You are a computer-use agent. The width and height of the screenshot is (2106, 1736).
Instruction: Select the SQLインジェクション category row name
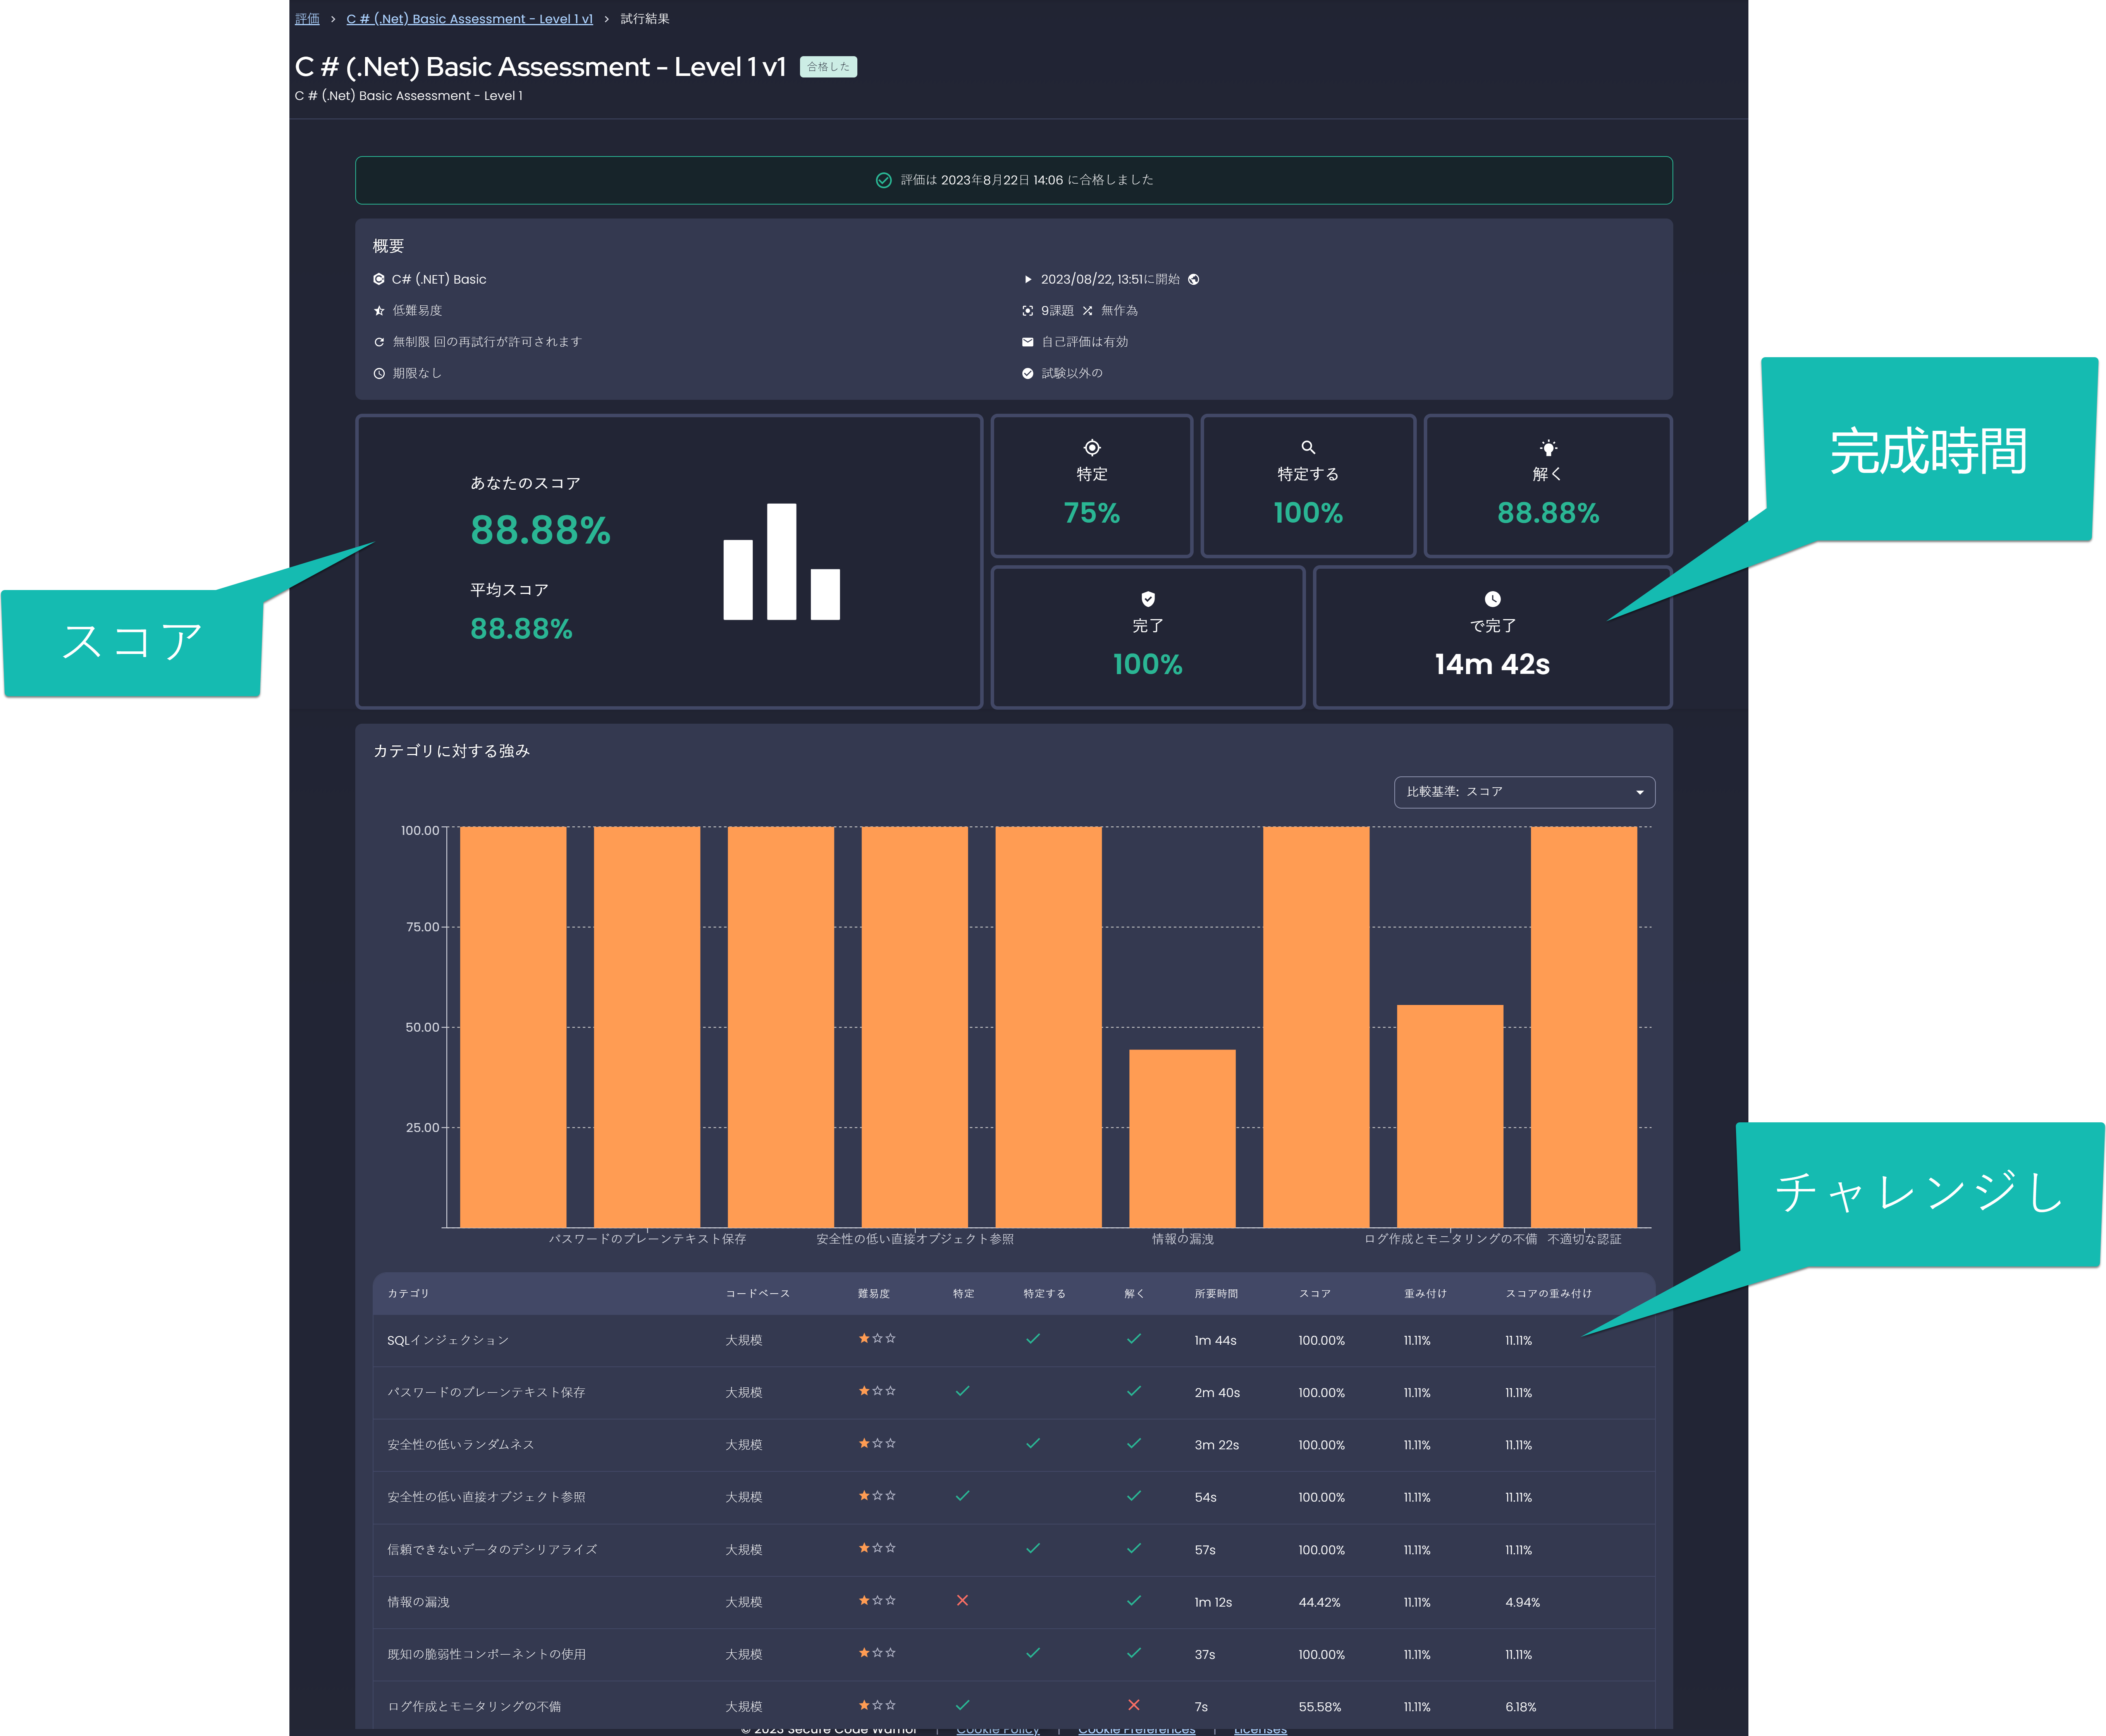click(x=448, y=1340)
